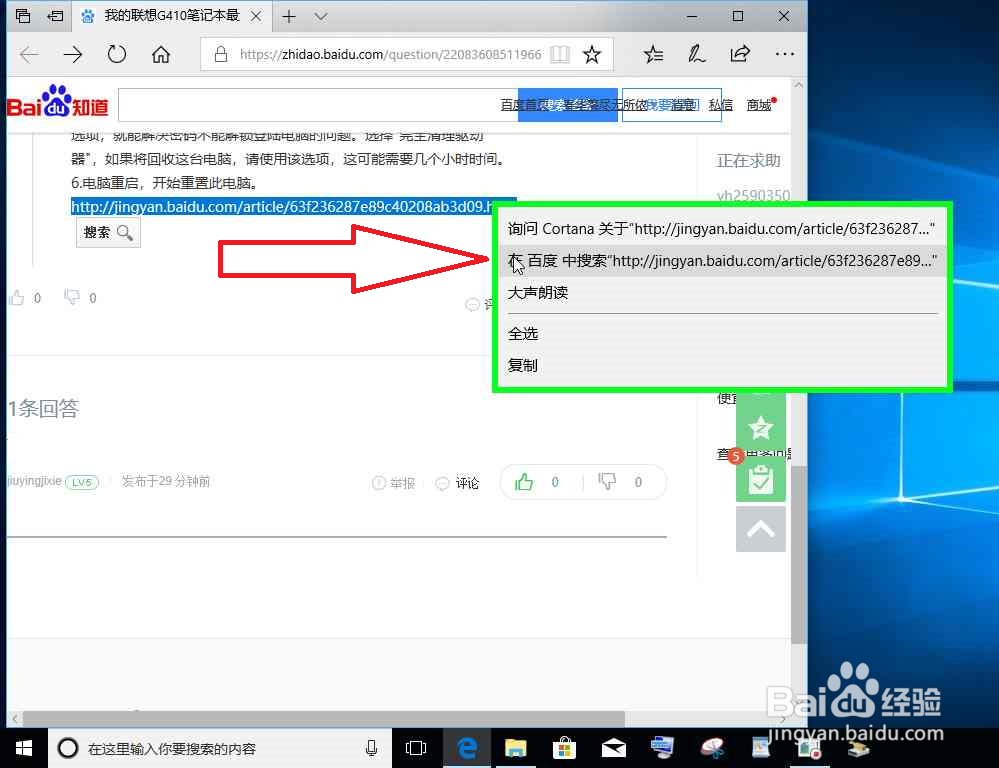The width and height of the screenshot is (999, 768).
Task: Collapse the page with the up-arrow side button
Action: click(x=761, y=529)
